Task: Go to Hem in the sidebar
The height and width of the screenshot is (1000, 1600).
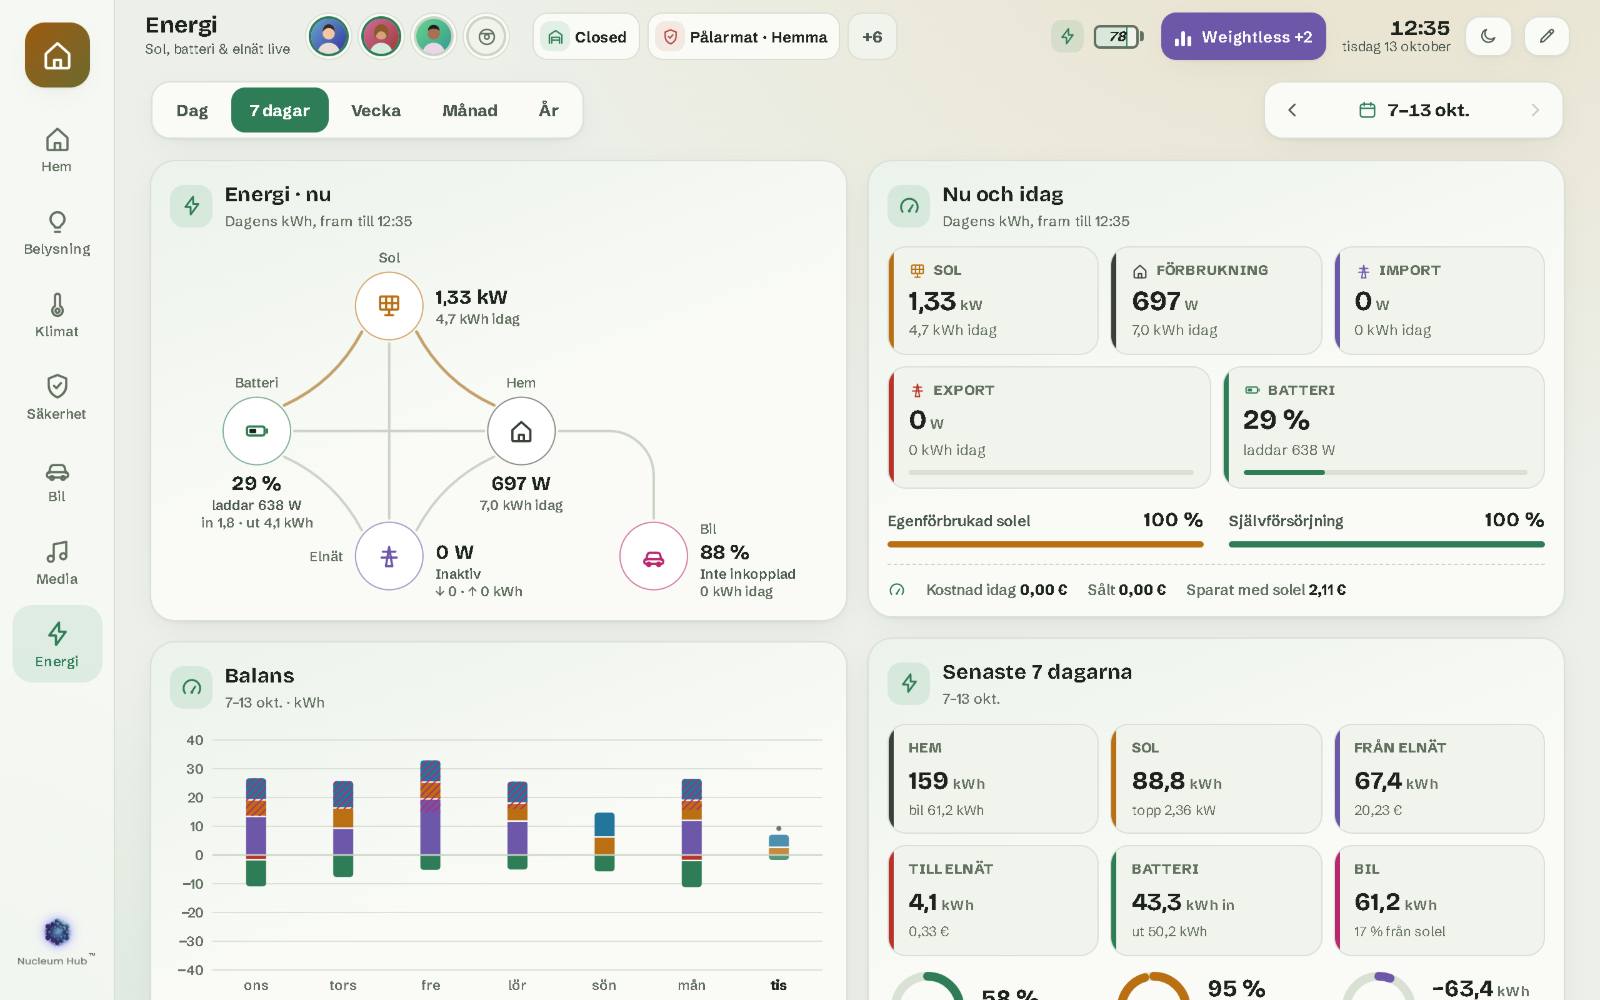Action: pyautogui.click(x=57, y=150)
